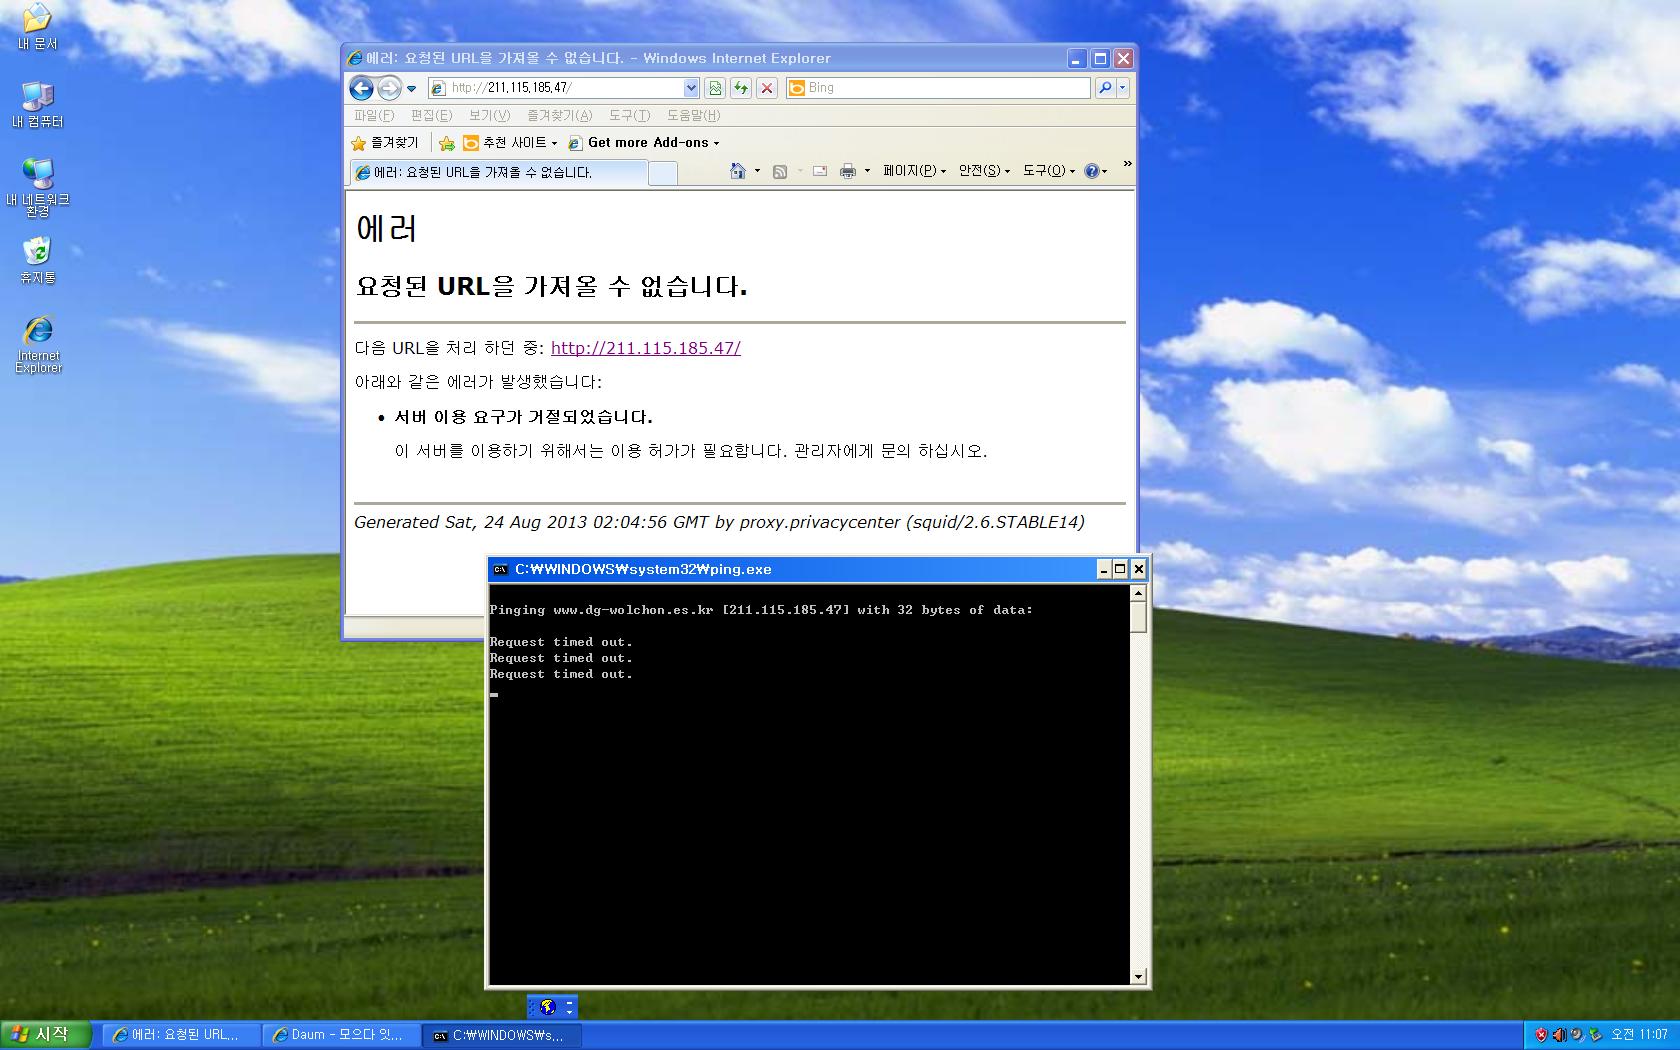Select the Internet Explorer desktop icon
The height and width of the screenshot is (1050, 1680).
click(38, 345)
